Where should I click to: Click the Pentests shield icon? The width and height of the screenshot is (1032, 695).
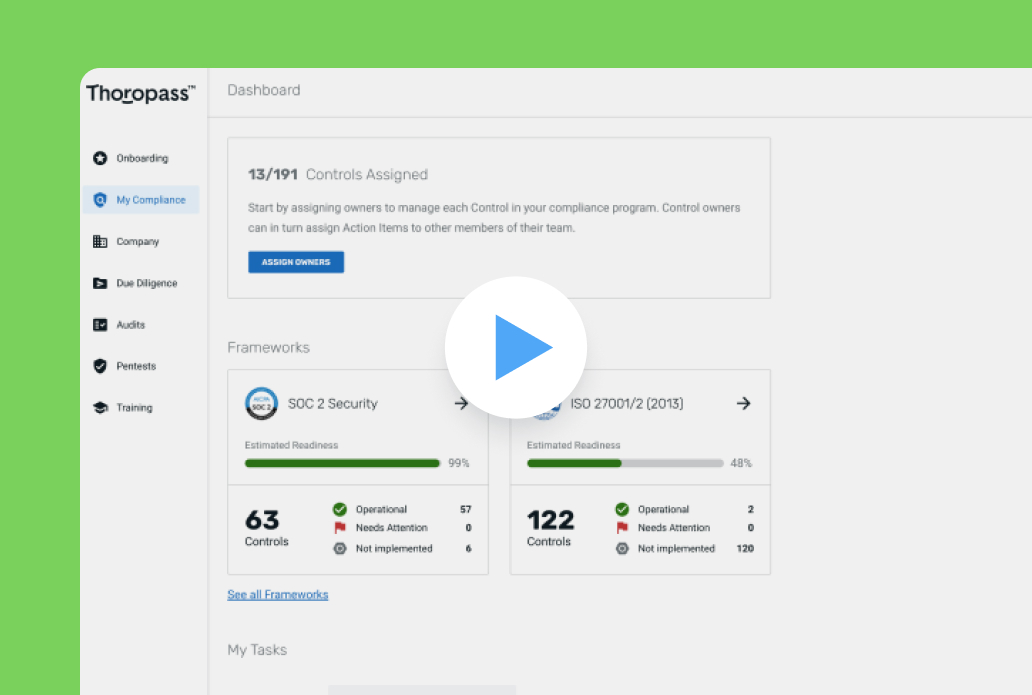(100, 366)
